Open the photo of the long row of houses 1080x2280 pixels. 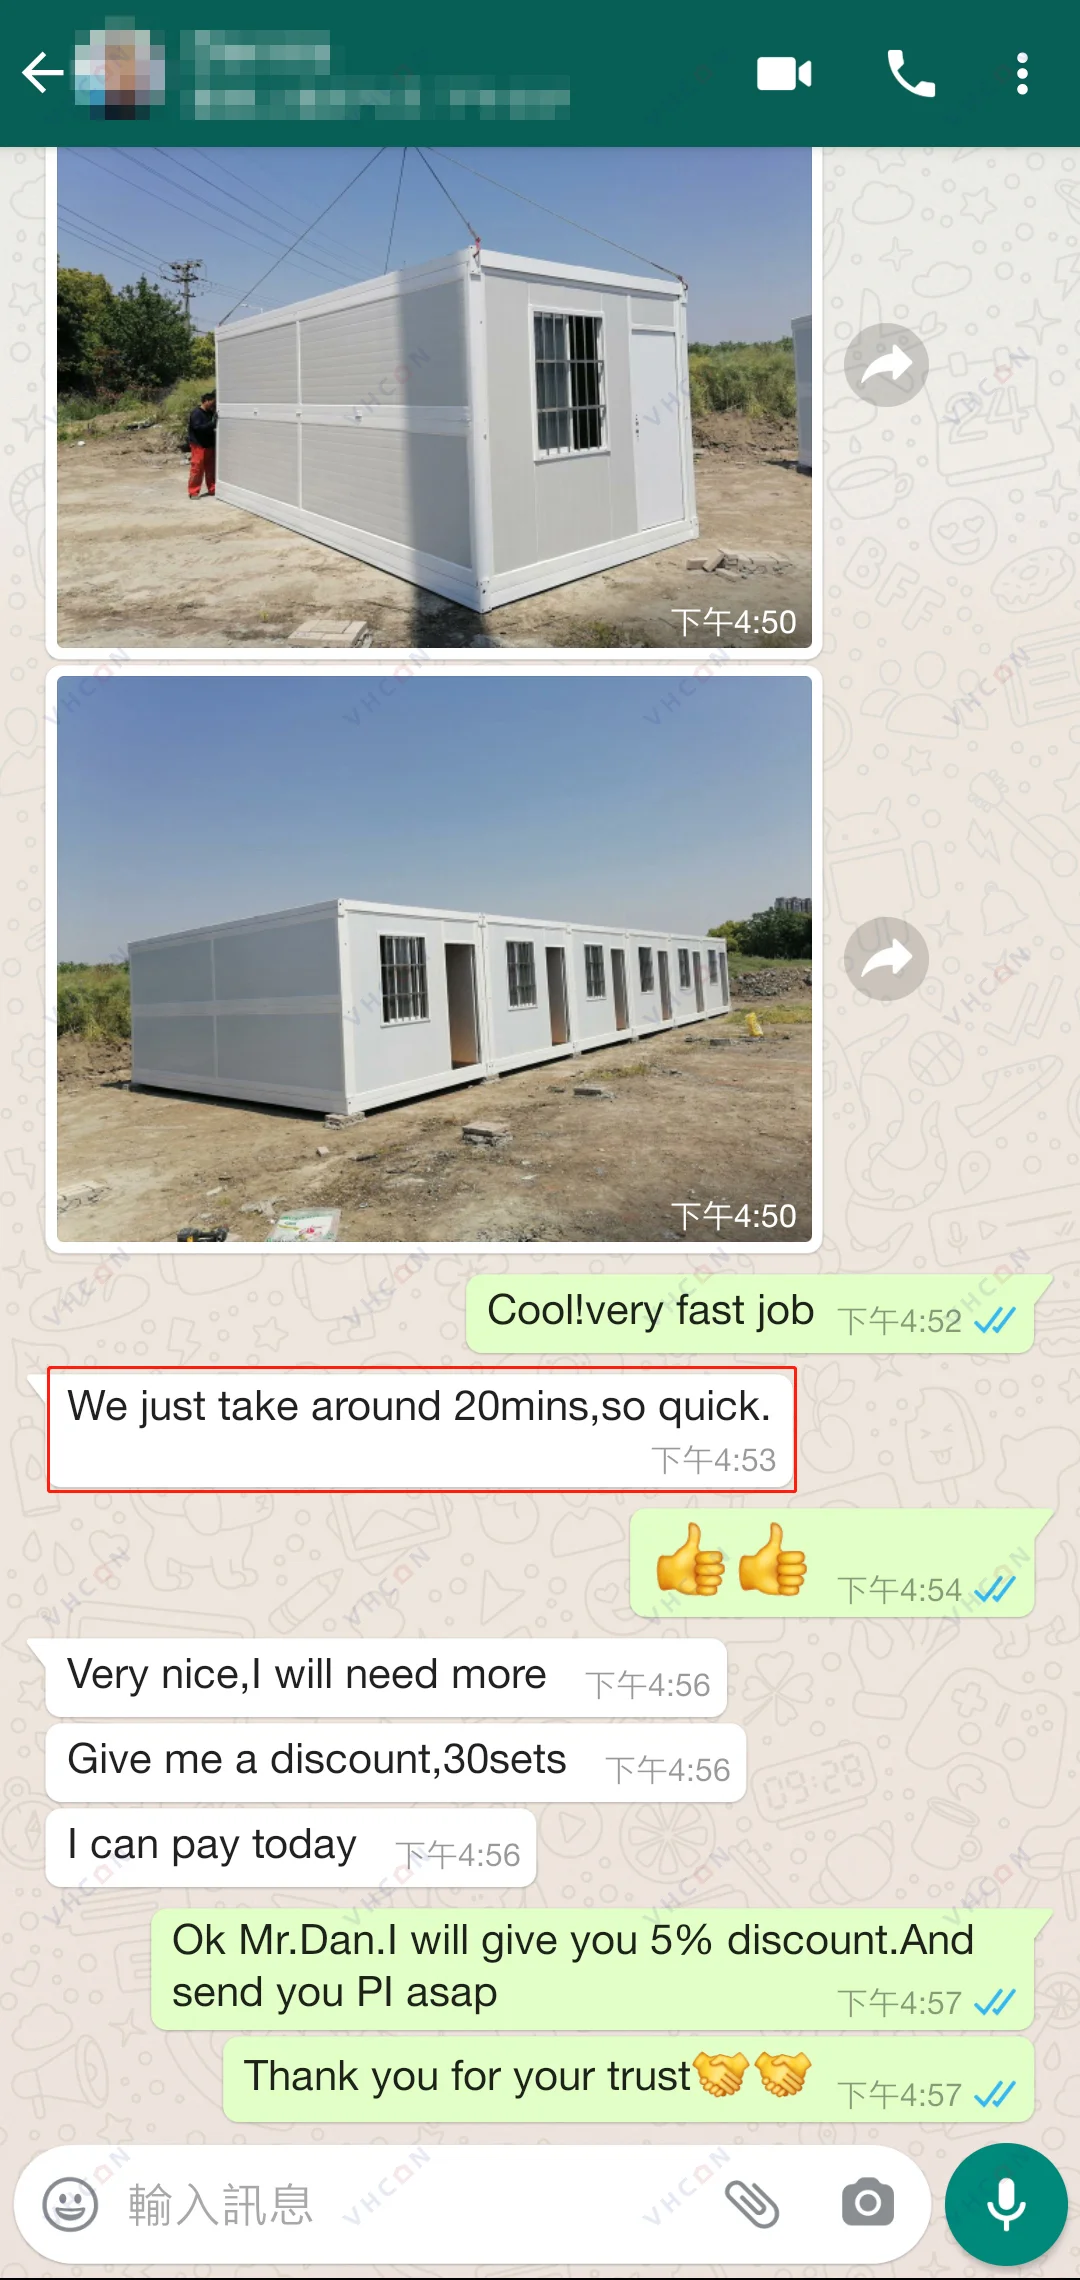pos(434,959)
